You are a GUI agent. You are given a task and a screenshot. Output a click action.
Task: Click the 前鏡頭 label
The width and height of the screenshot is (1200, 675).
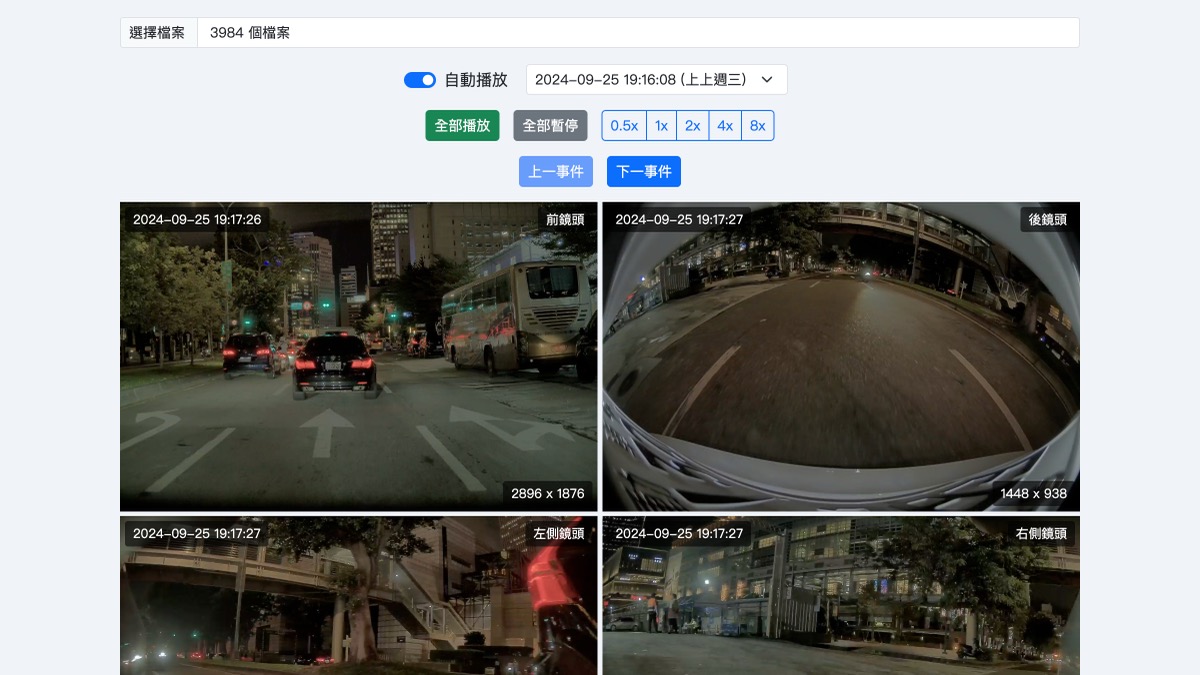[565, 220]
